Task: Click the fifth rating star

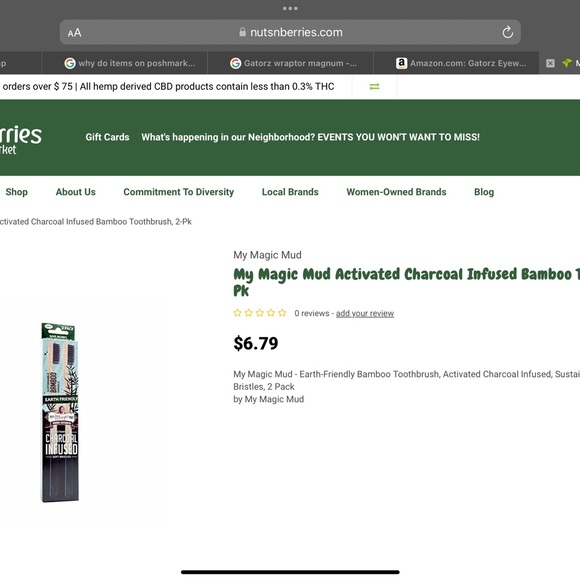Action: pyautogui.click(x=282, y=313)
